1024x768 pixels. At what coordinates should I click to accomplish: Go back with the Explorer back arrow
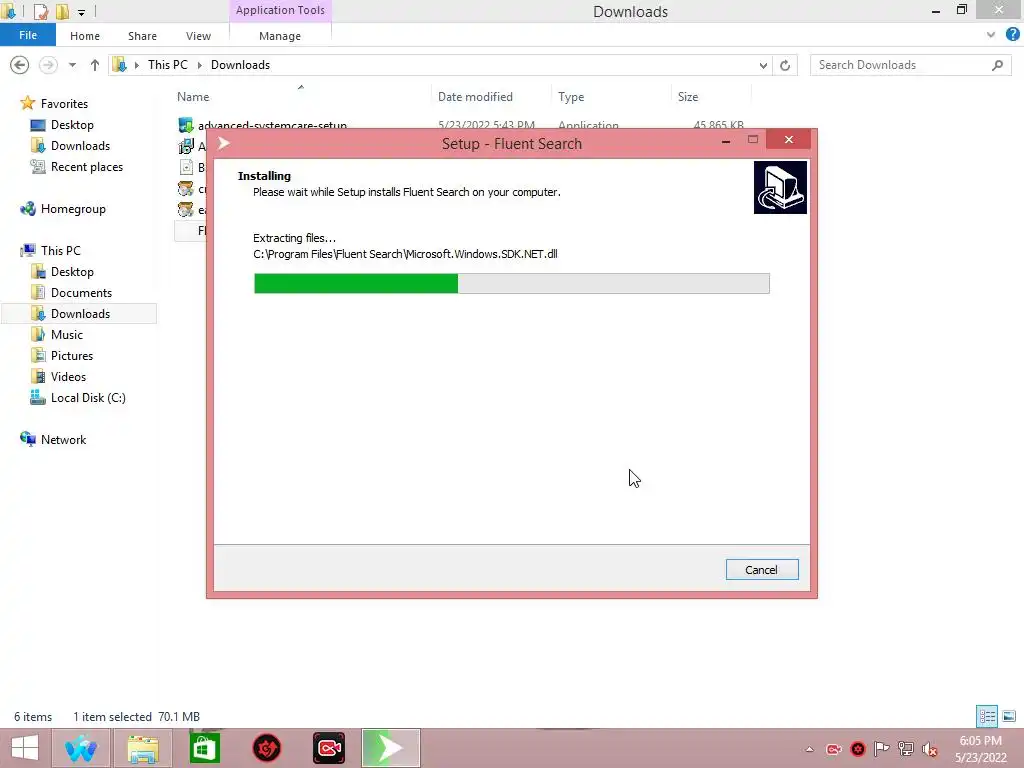[20, 65]
